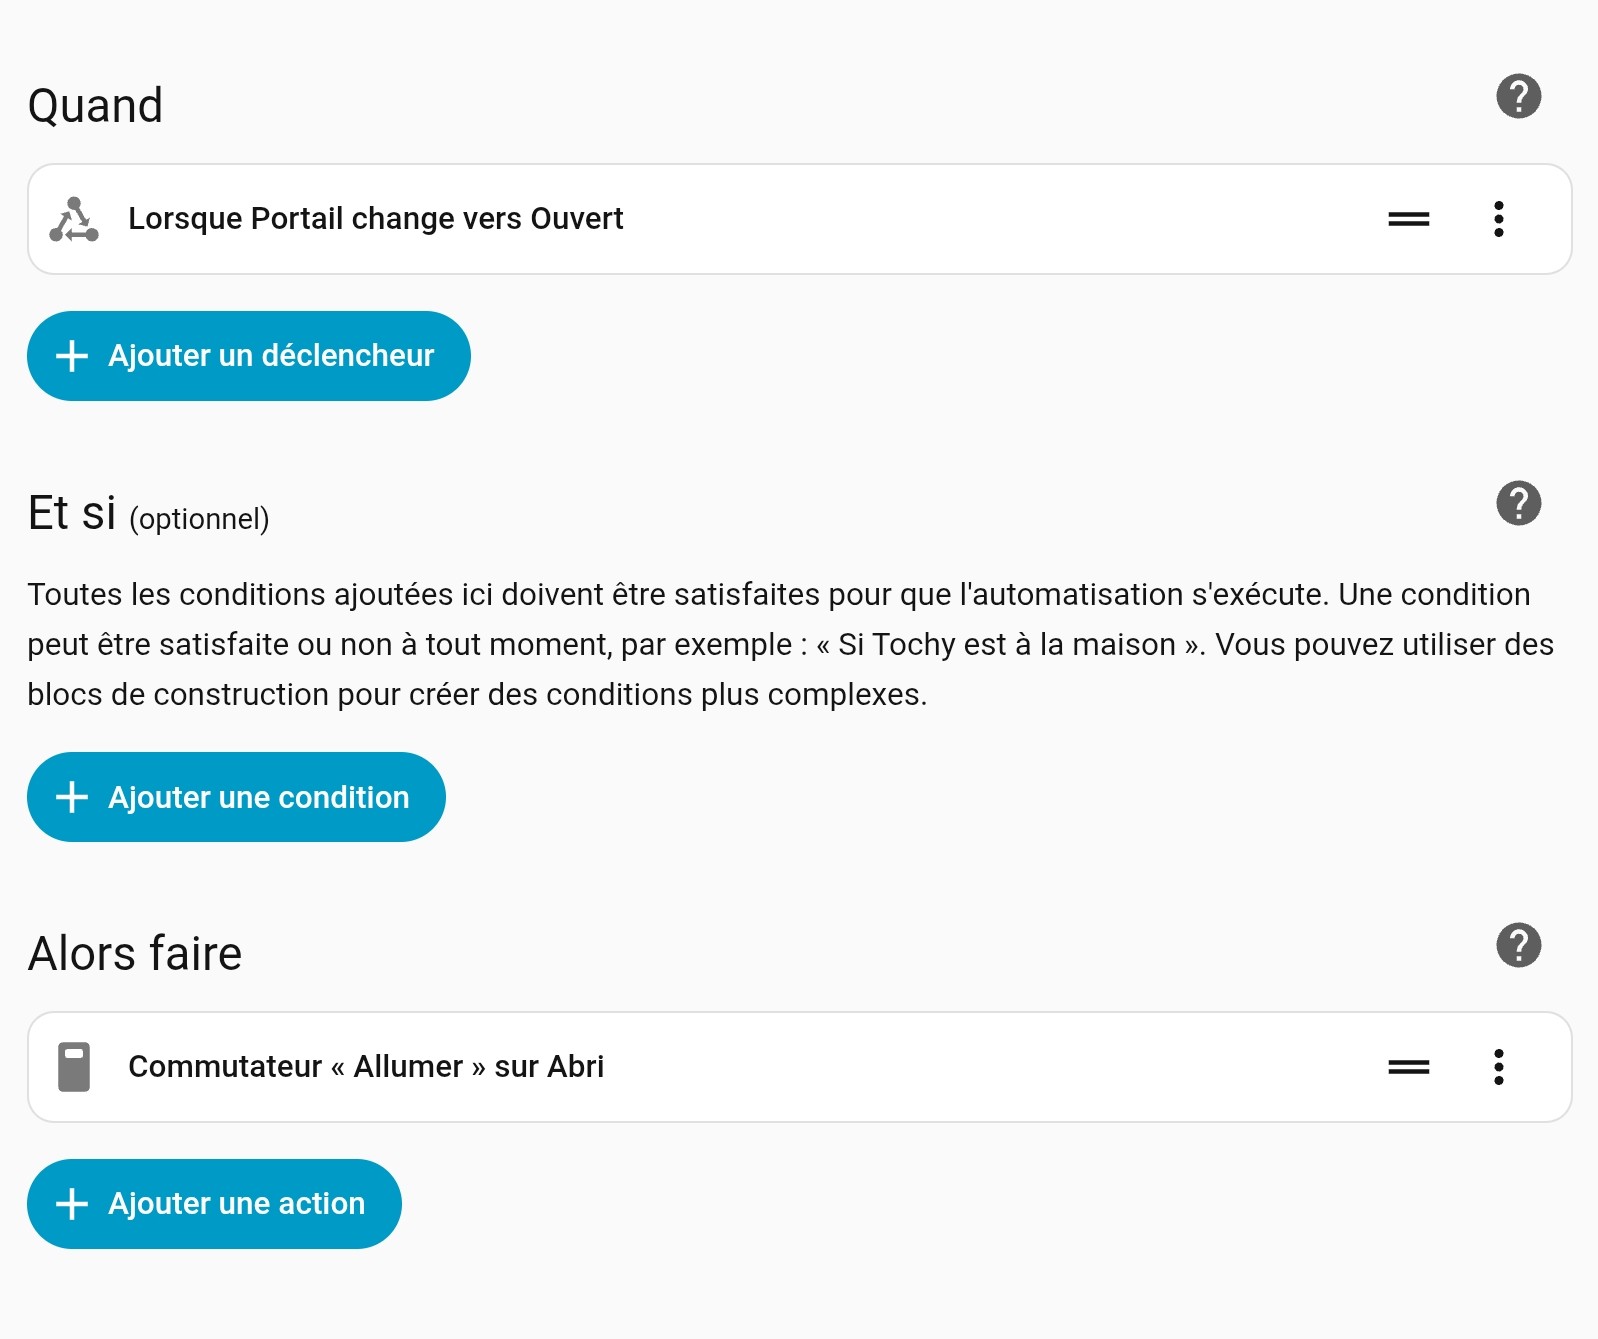Screen dimensions: 1598x1339
Task: Click the plus icon in 'Ajouter un déclencheur'
Action: [72, 356]
